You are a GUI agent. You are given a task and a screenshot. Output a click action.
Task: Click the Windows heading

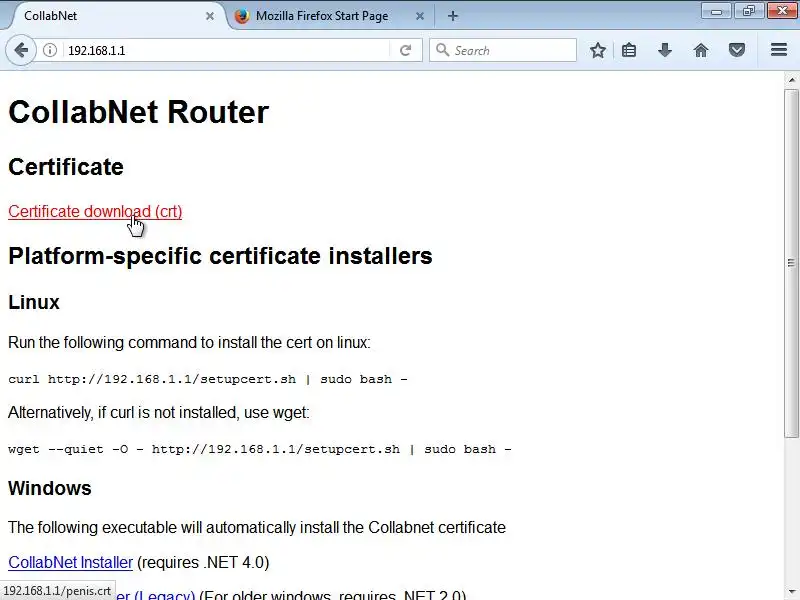[x=49, y=488]
